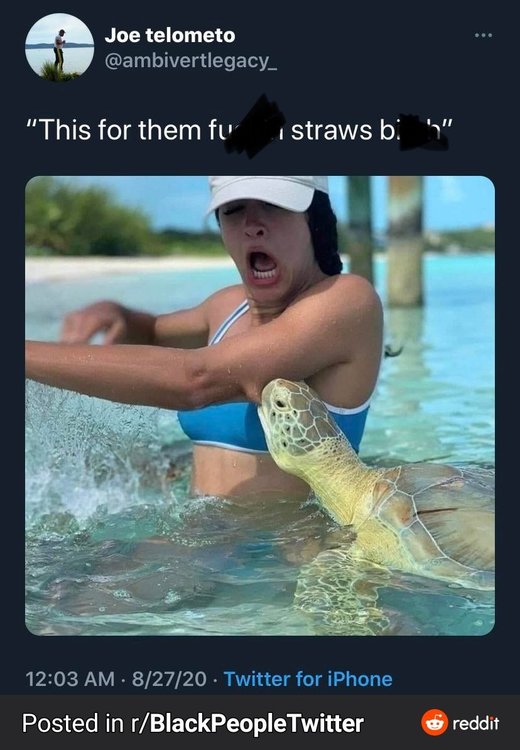Click the first black censor scribble
The height and width of the screenshot is (750, 520).
coord(255,127)
